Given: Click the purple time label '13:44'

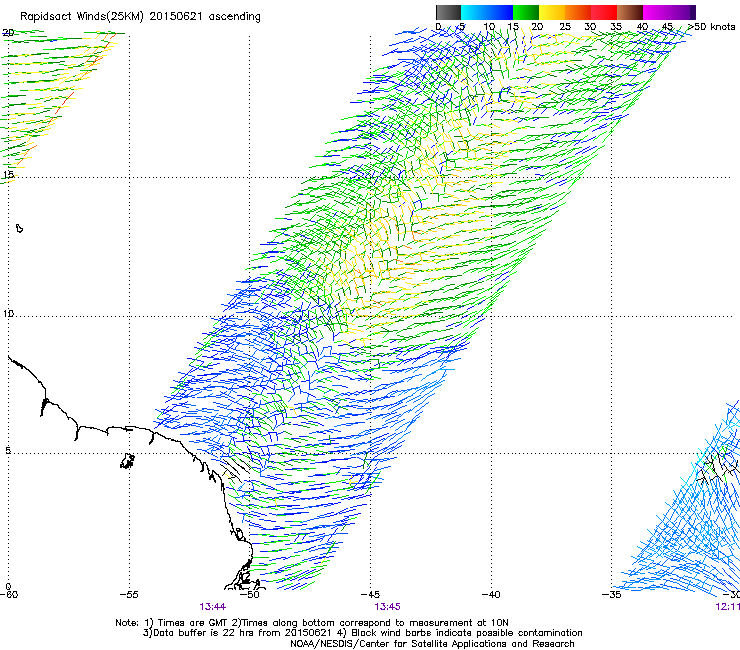Looking at the screenshot, I should 213,607.
